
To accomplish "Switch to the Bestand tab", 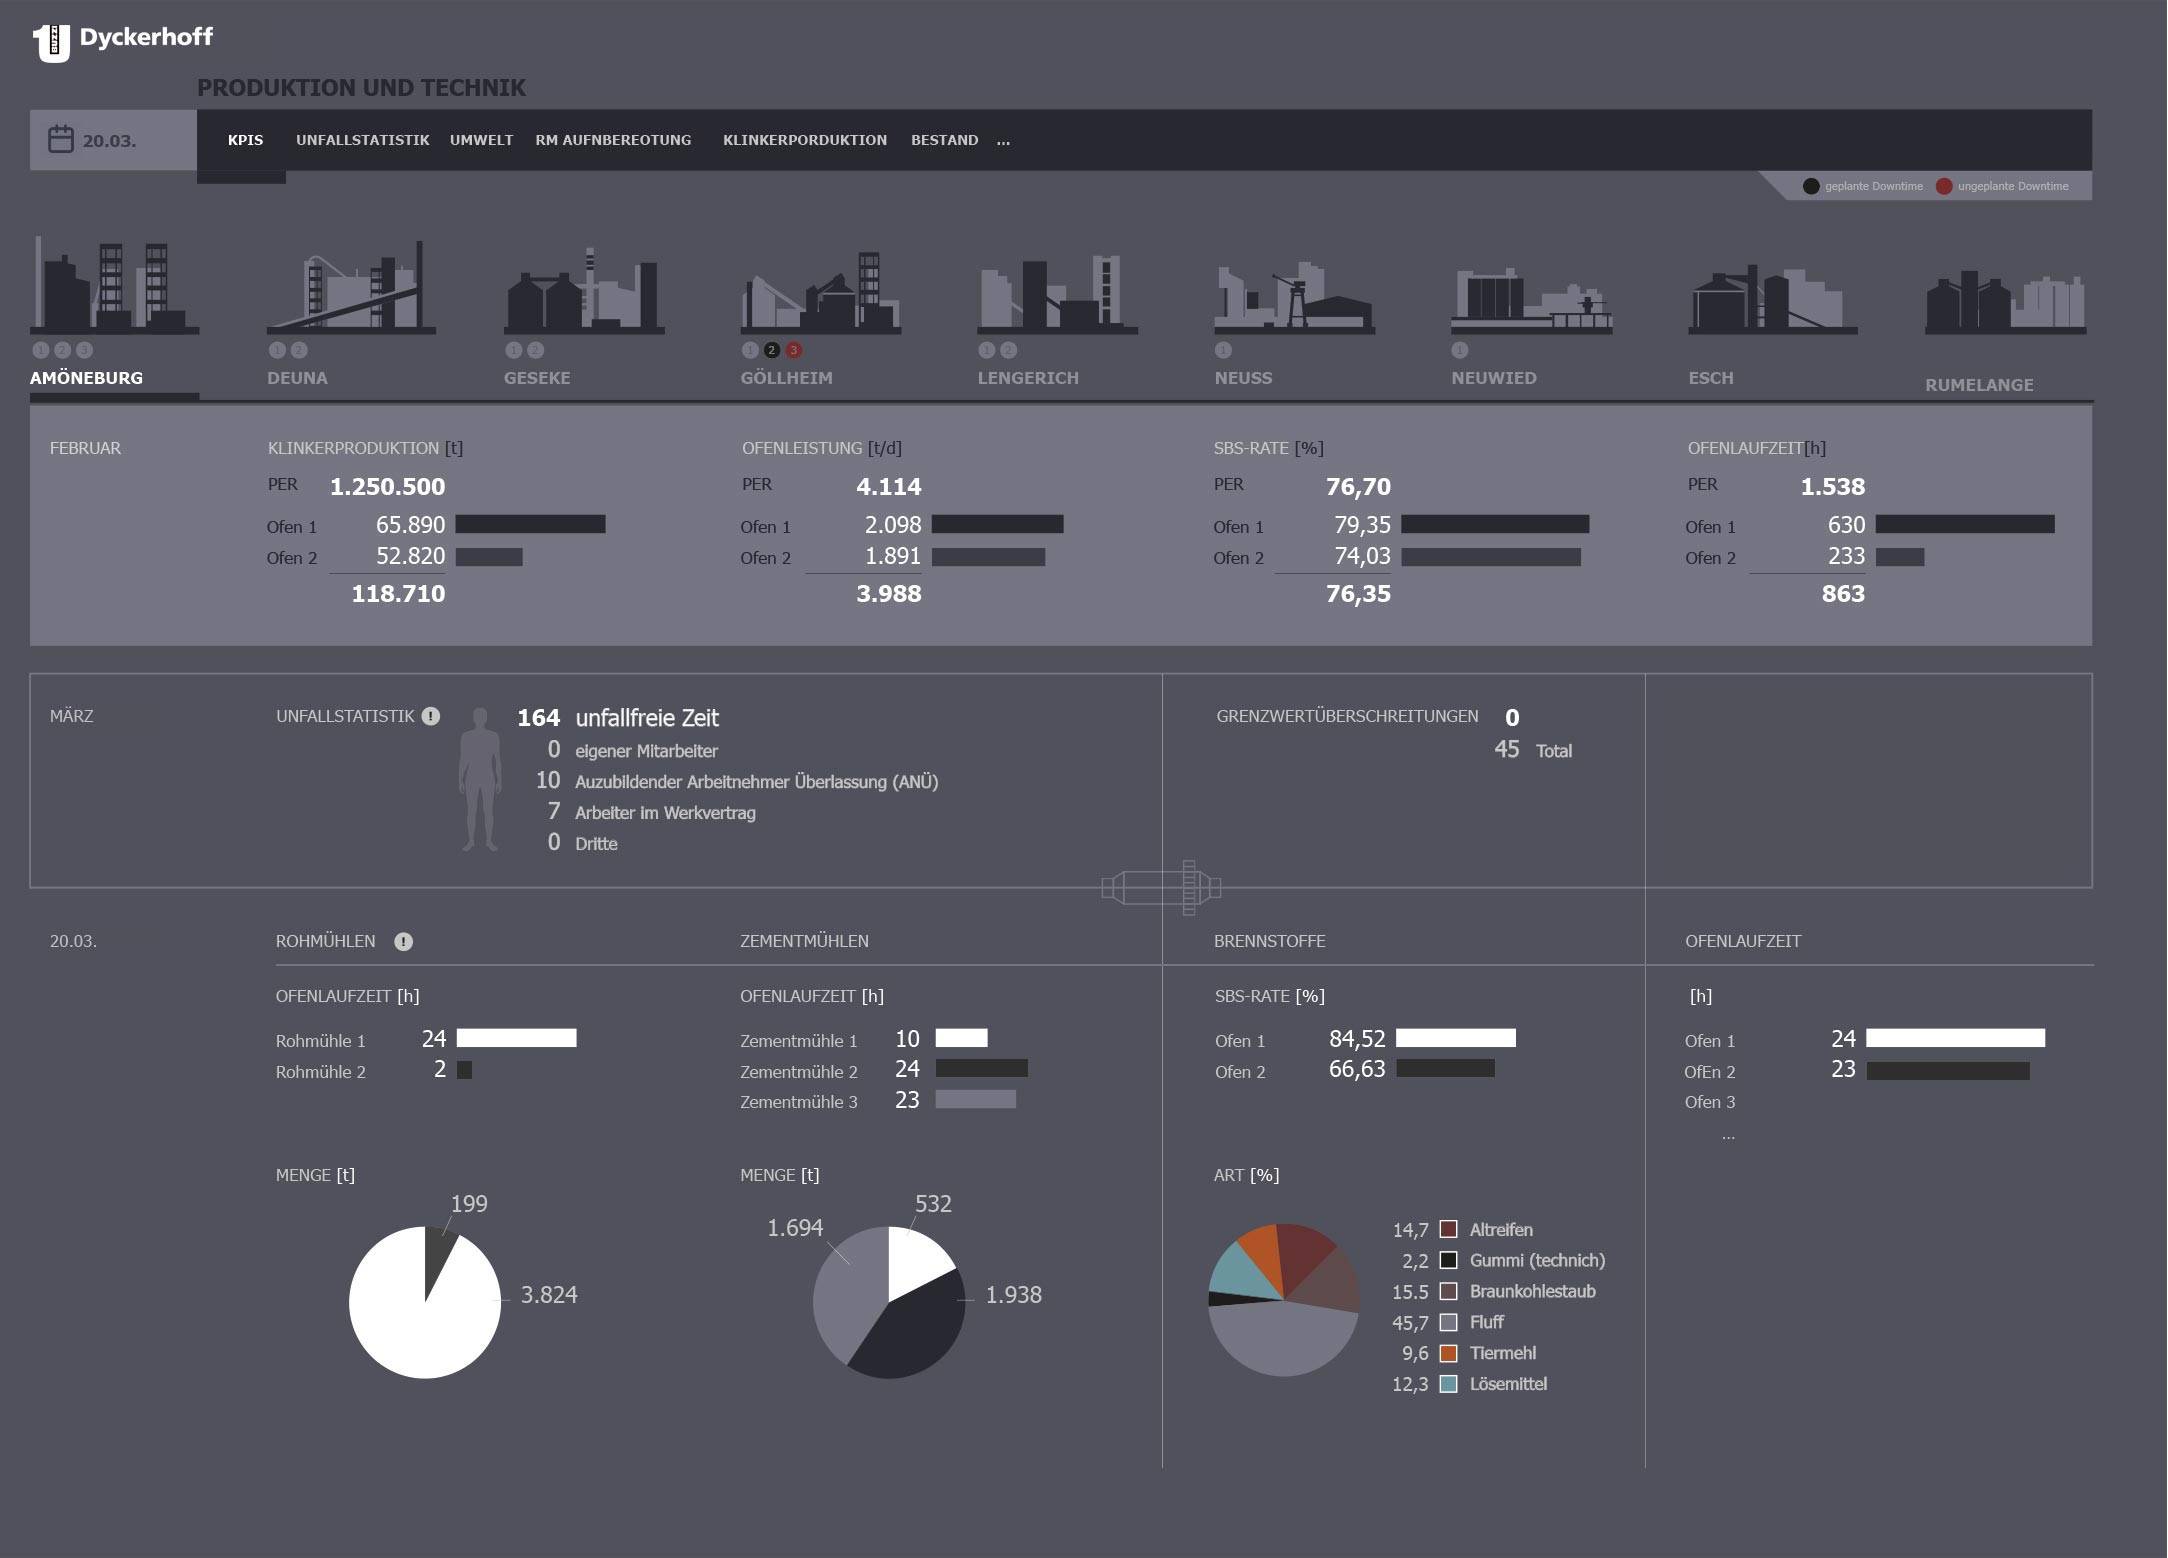I will pyautogui.click(x=944, y=140).
